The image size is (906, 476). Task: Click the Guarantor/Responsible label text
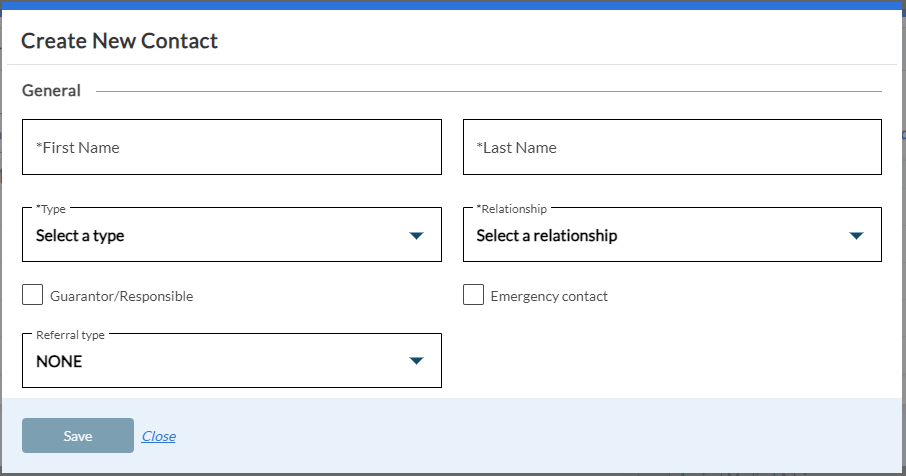121,296
